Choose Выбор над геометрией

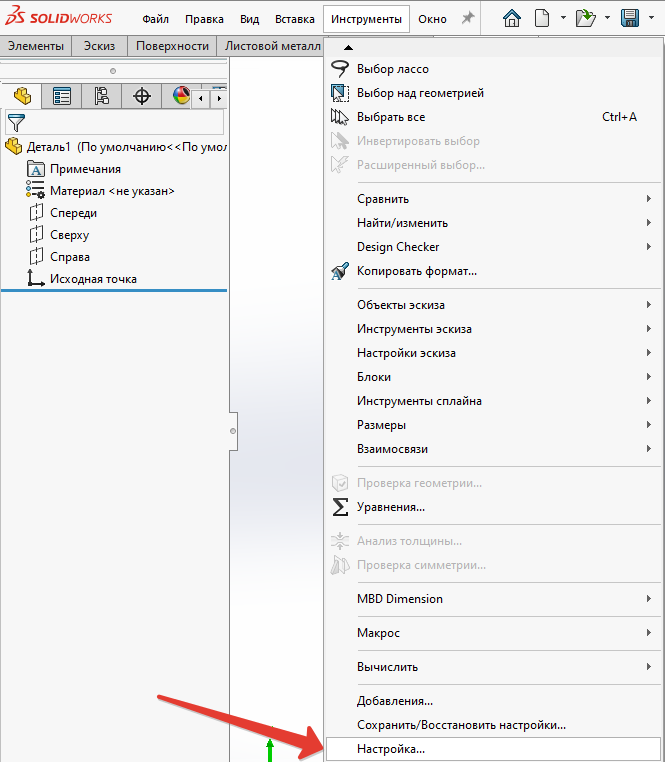point(493,93)
